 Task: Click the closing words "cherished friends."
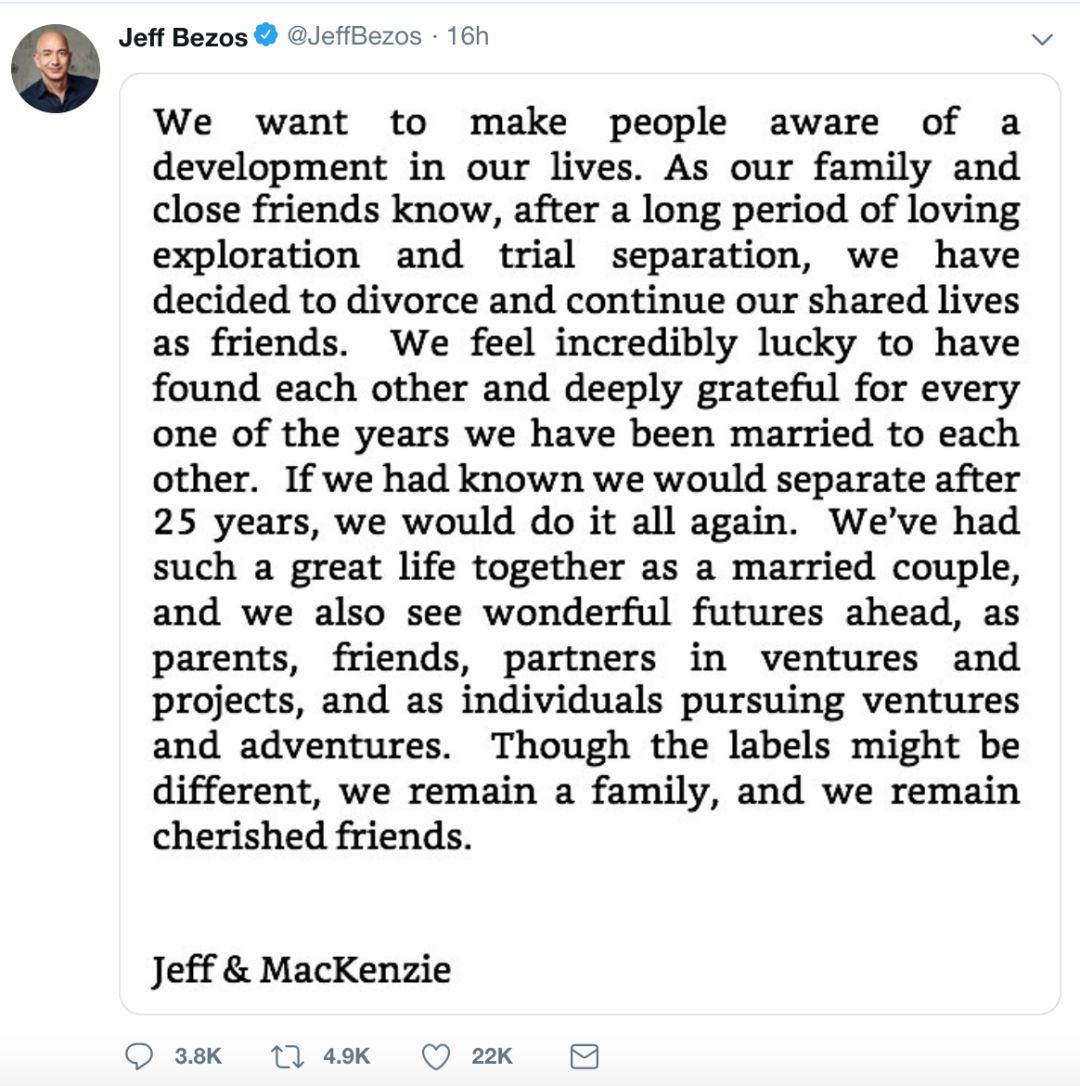[311, 836]
